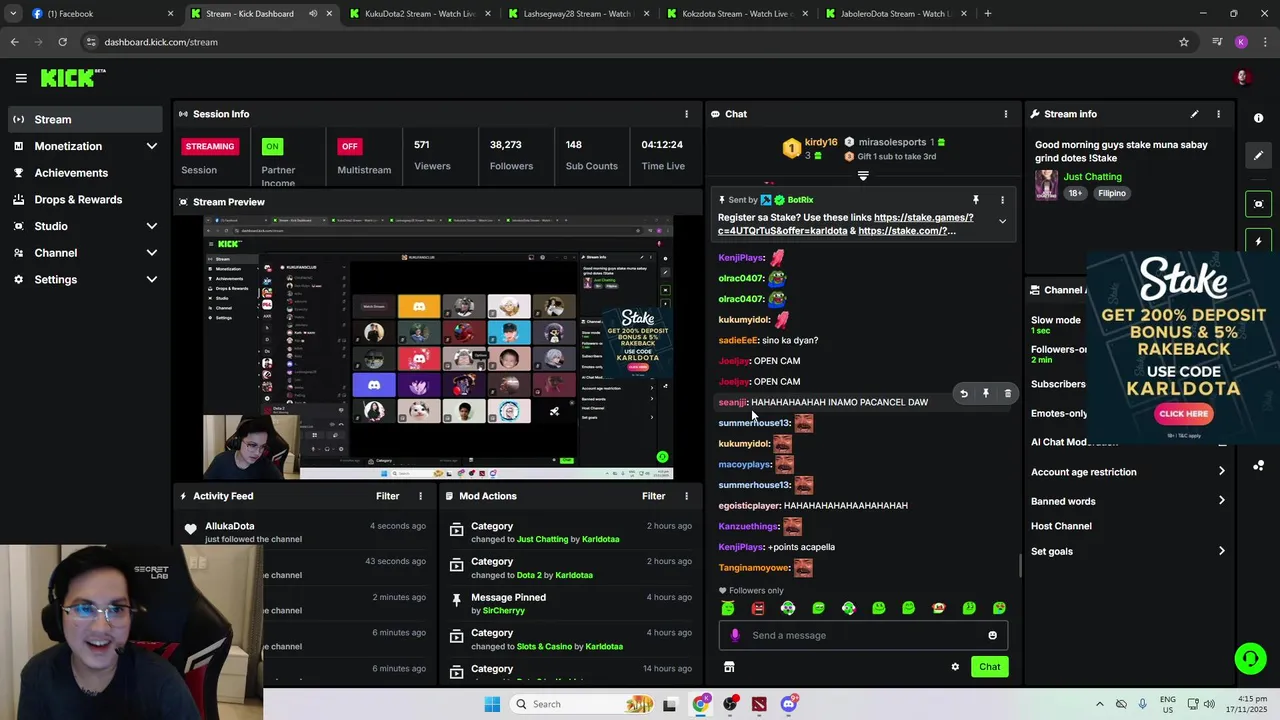Open the browser tab list dropdown
The image size is (1280, 720).
coord(13,14)
